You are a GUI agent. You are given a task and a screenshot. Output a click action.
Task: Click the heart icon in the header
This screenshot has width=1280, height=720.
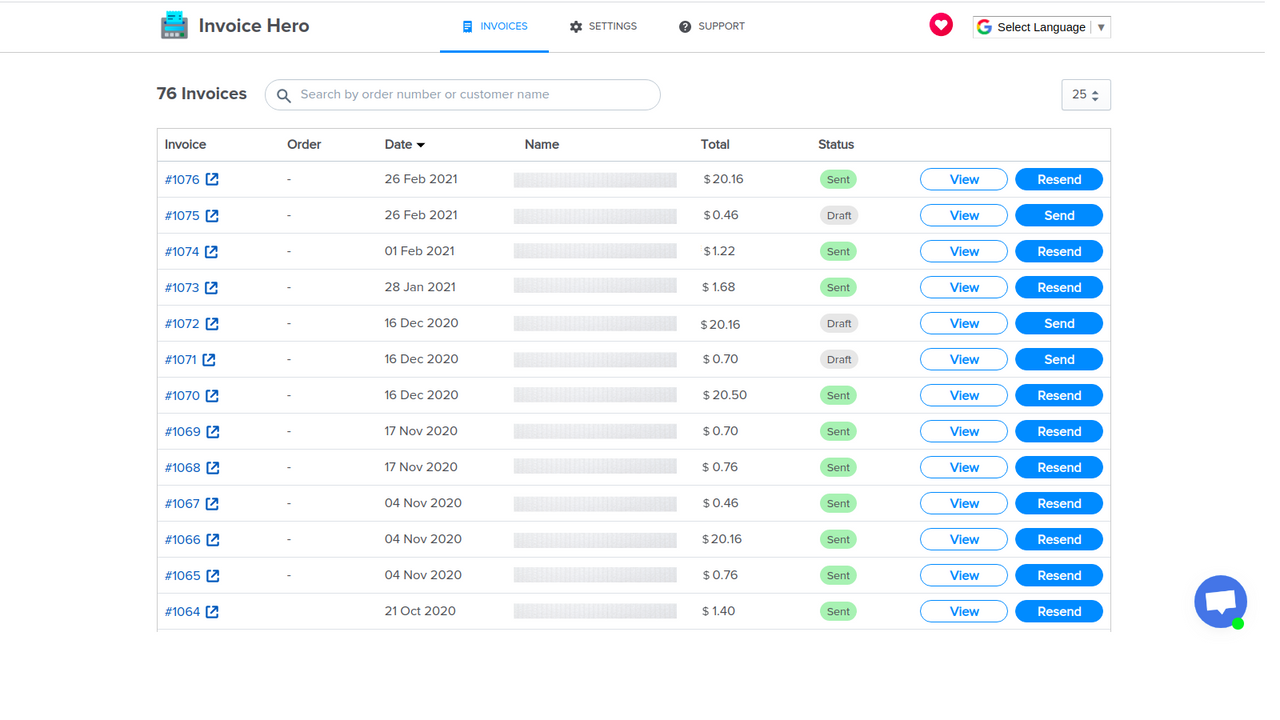pyautogui.click(x=940, y=24)
